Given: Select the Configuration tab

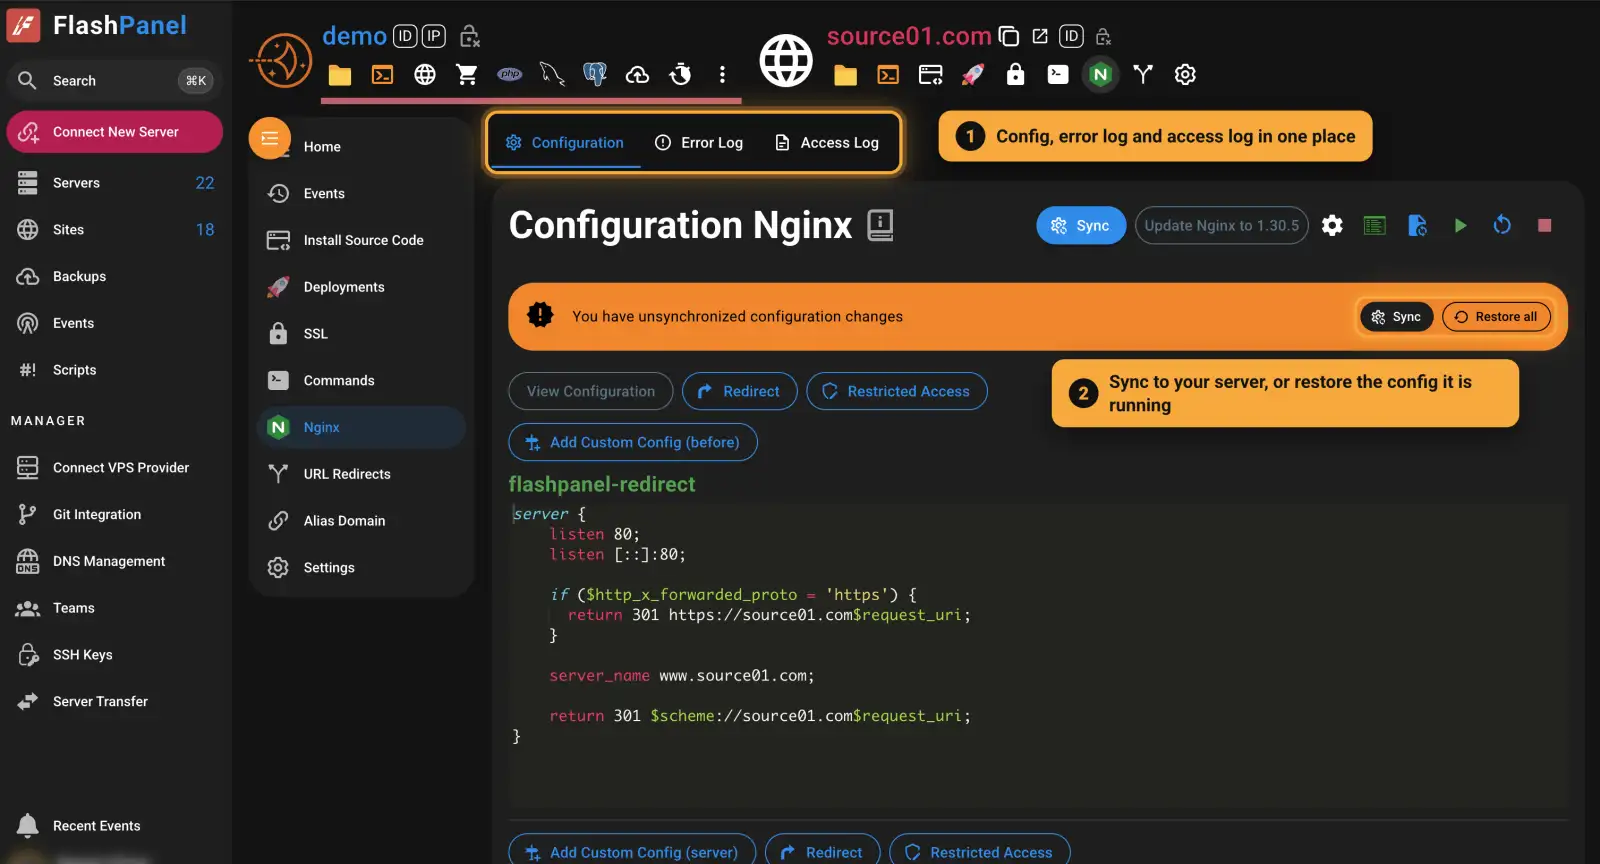Looking at the screenshot, I should click(565, 143).
